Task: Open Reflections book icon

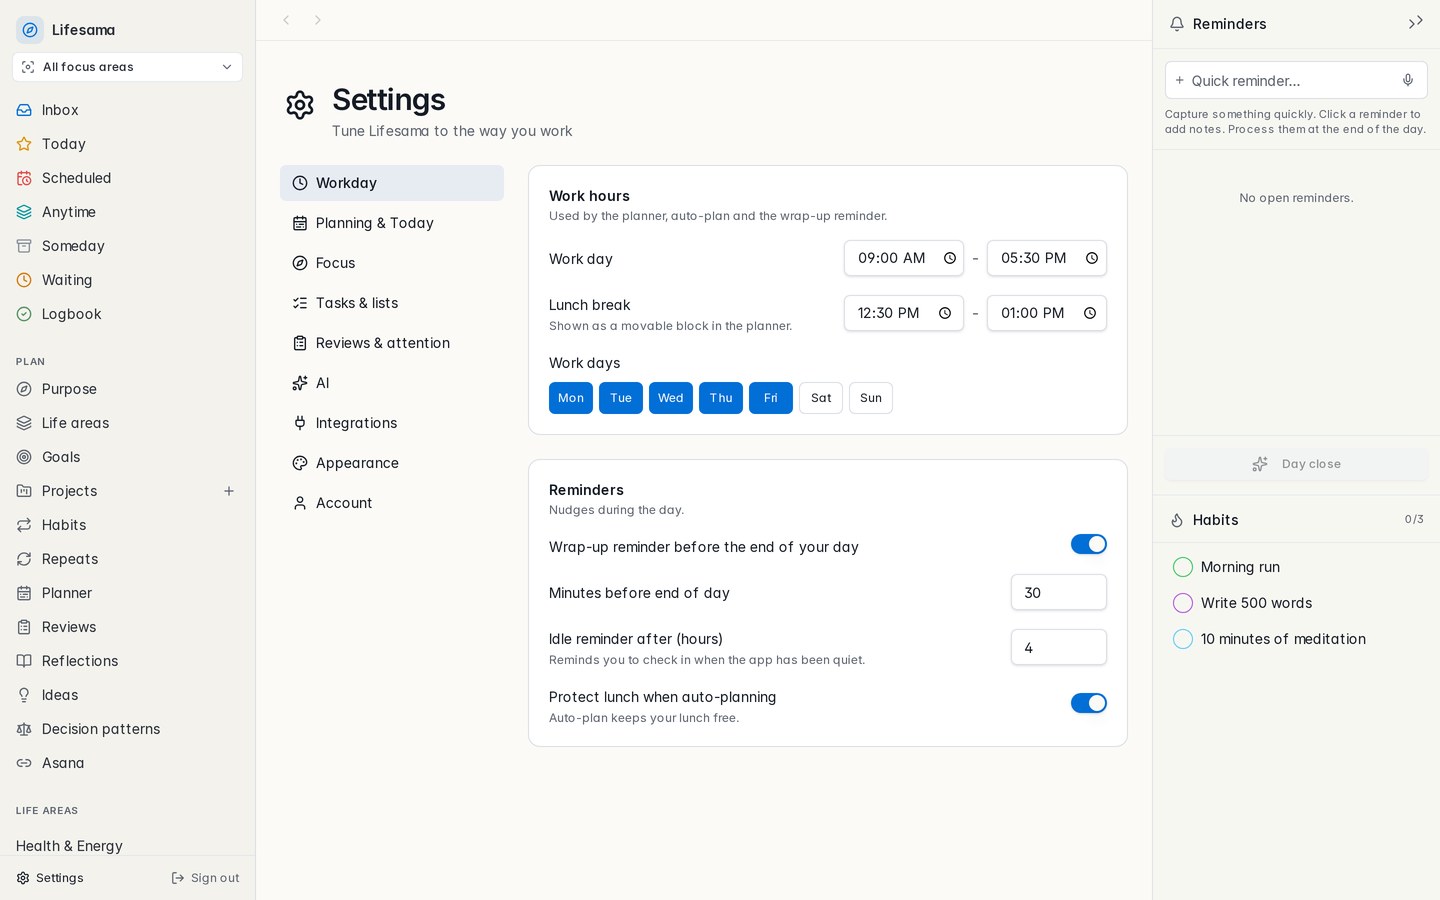Action: tap(24, 661)
